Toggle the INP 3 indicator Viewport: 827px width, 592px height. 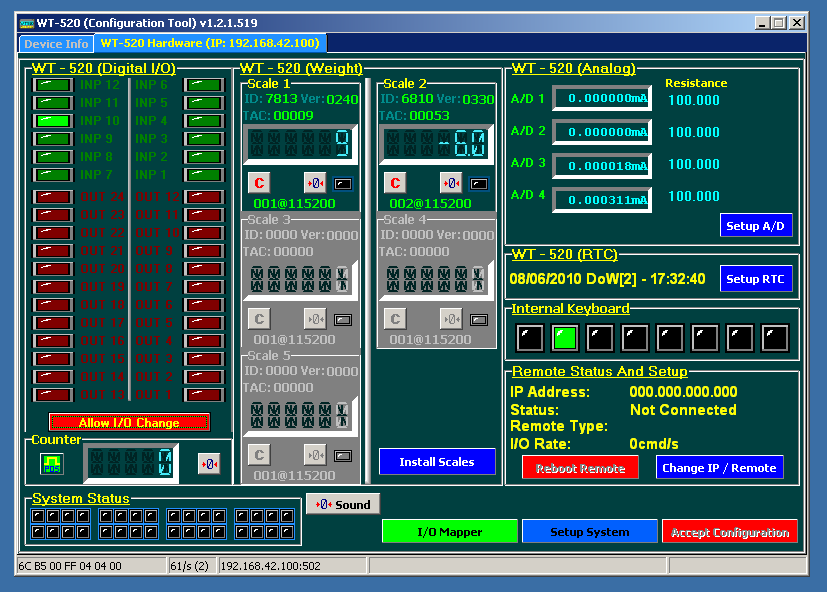coord(204,139)
